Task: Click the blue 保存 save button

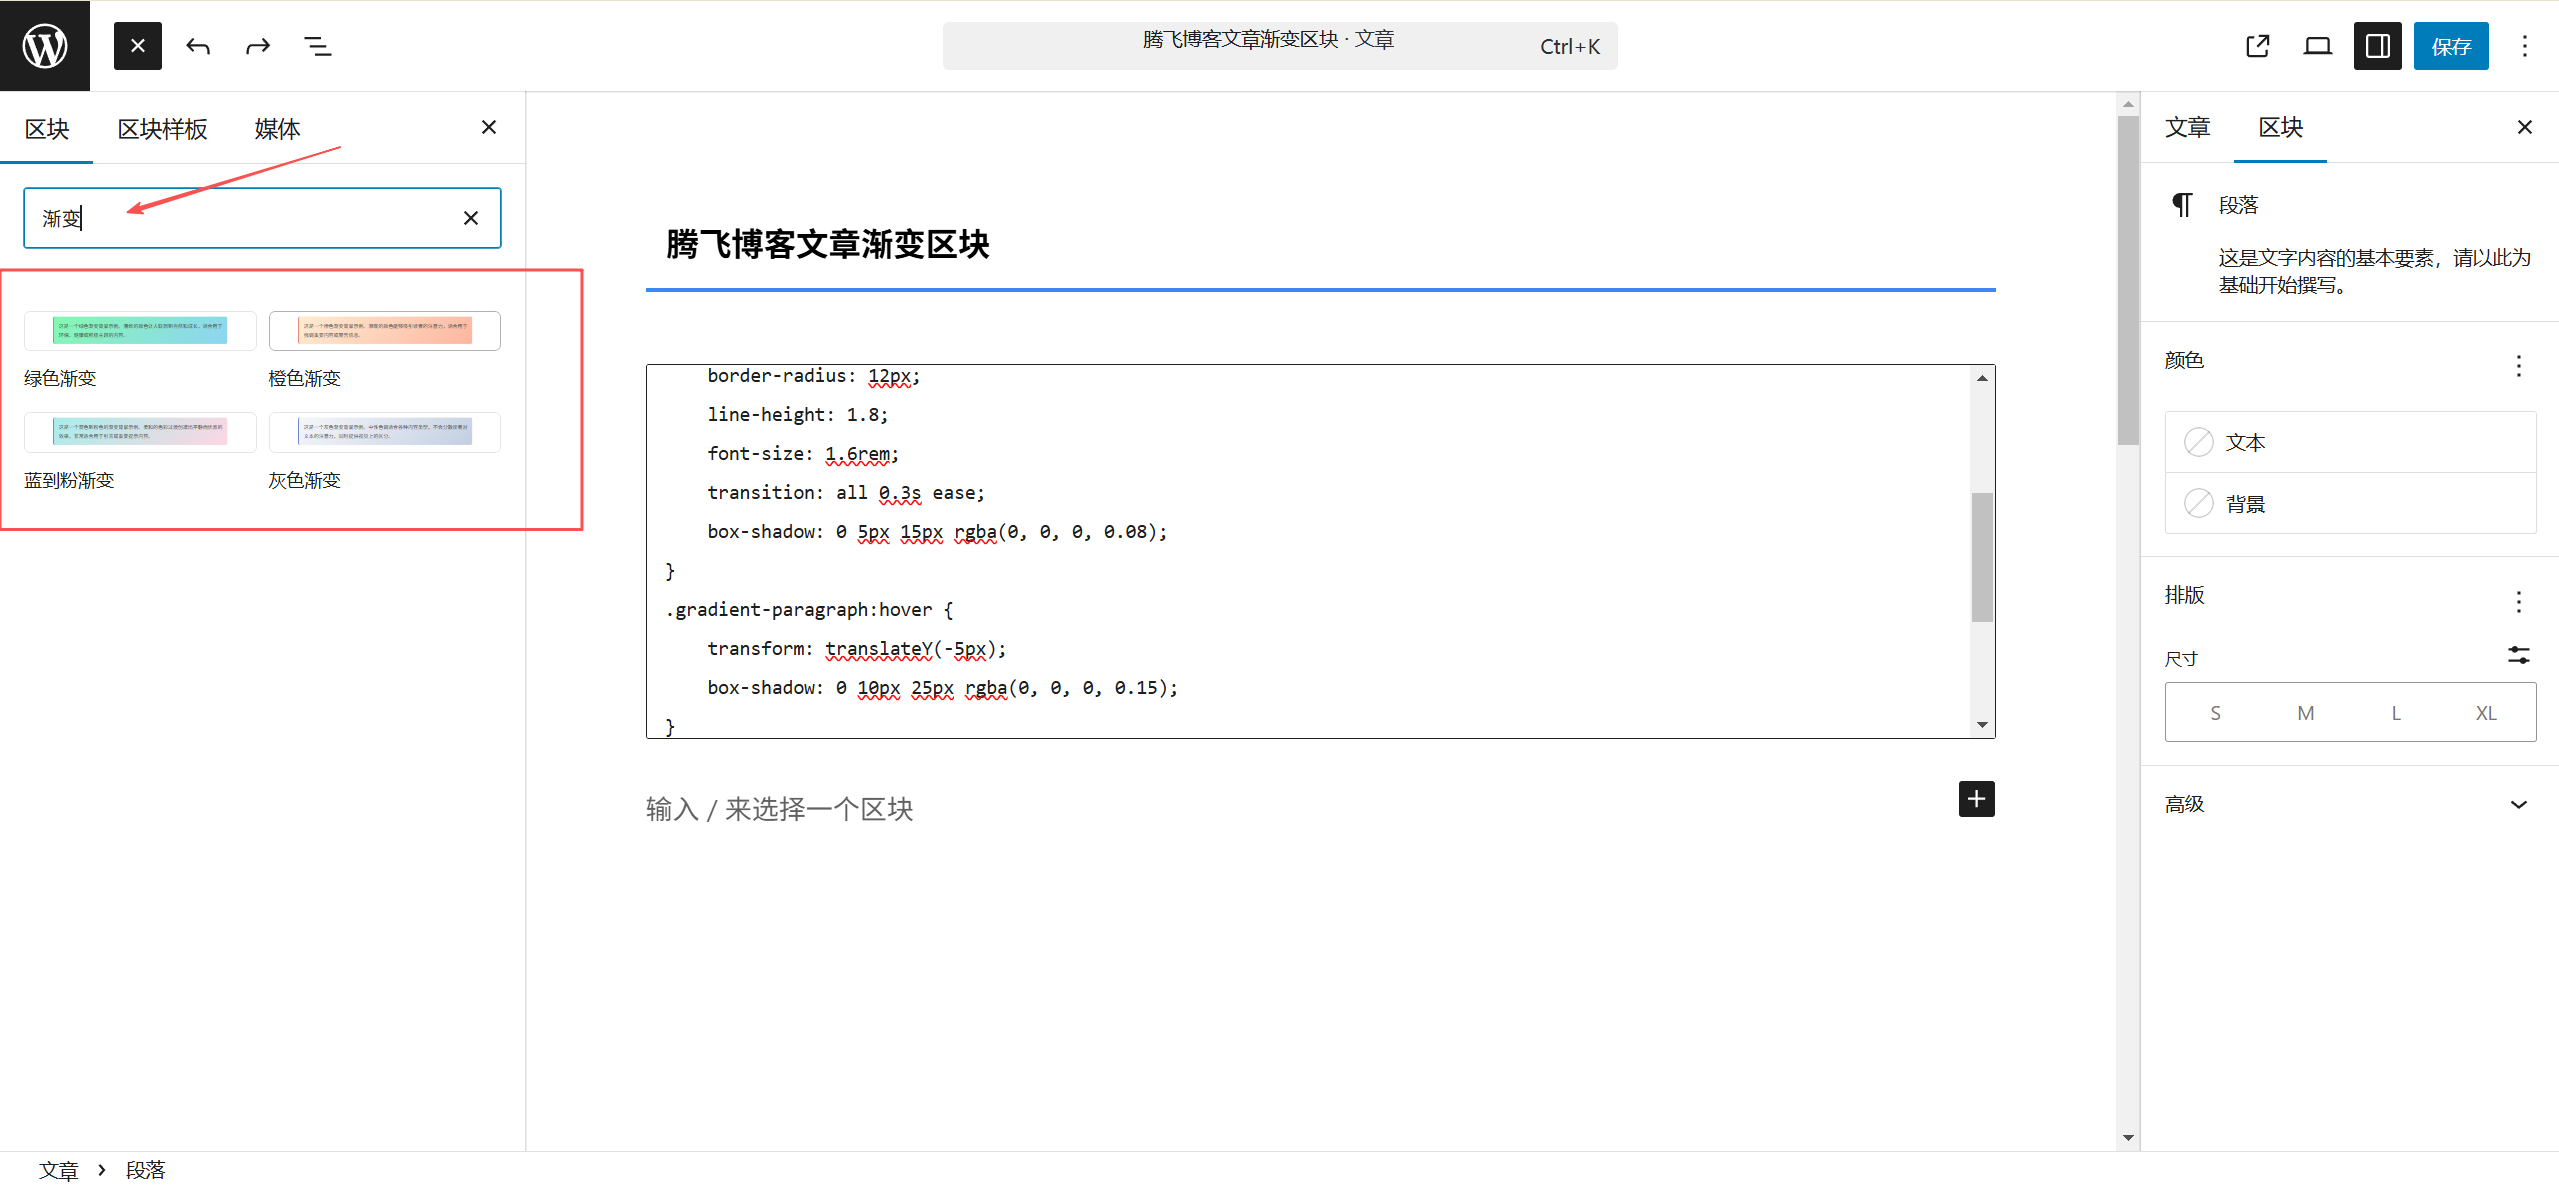Action: point(2450,46)
